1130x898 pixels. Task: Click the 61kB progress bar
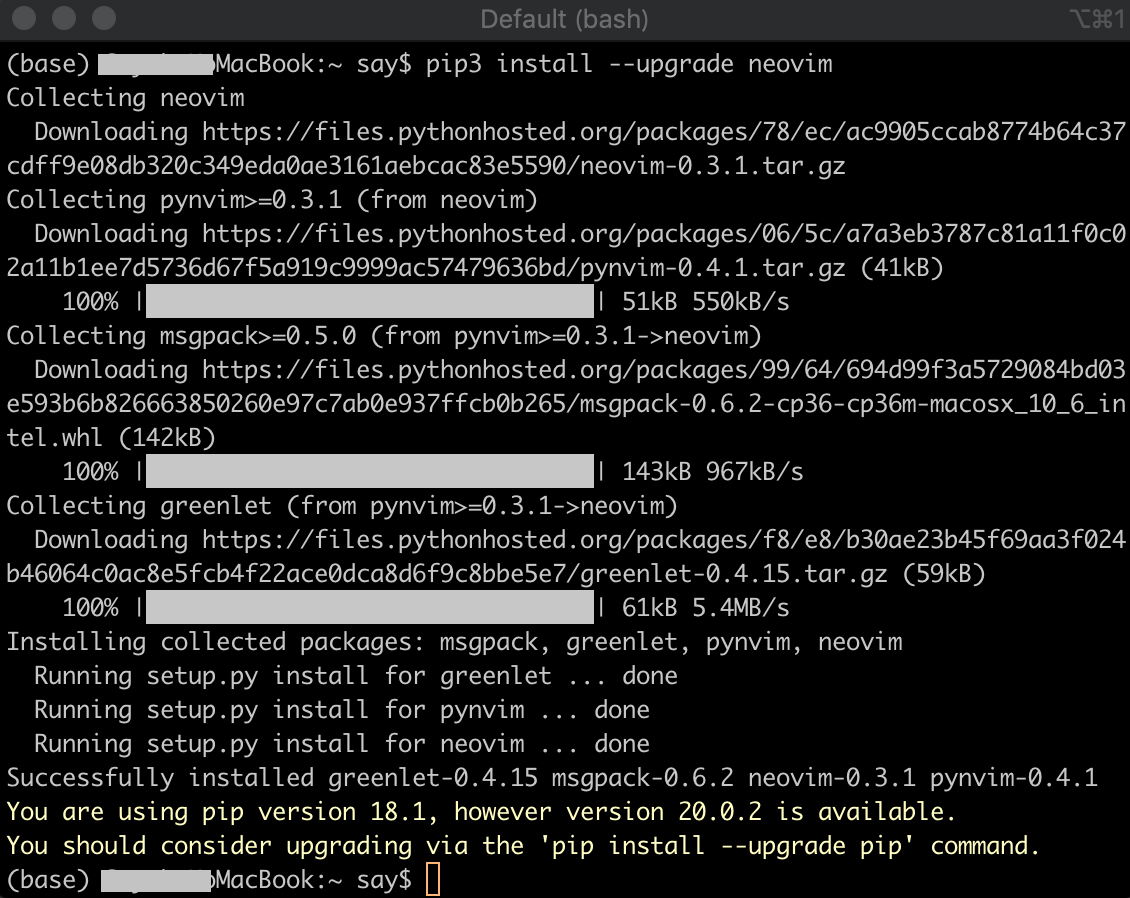click(x=370, y=607)
